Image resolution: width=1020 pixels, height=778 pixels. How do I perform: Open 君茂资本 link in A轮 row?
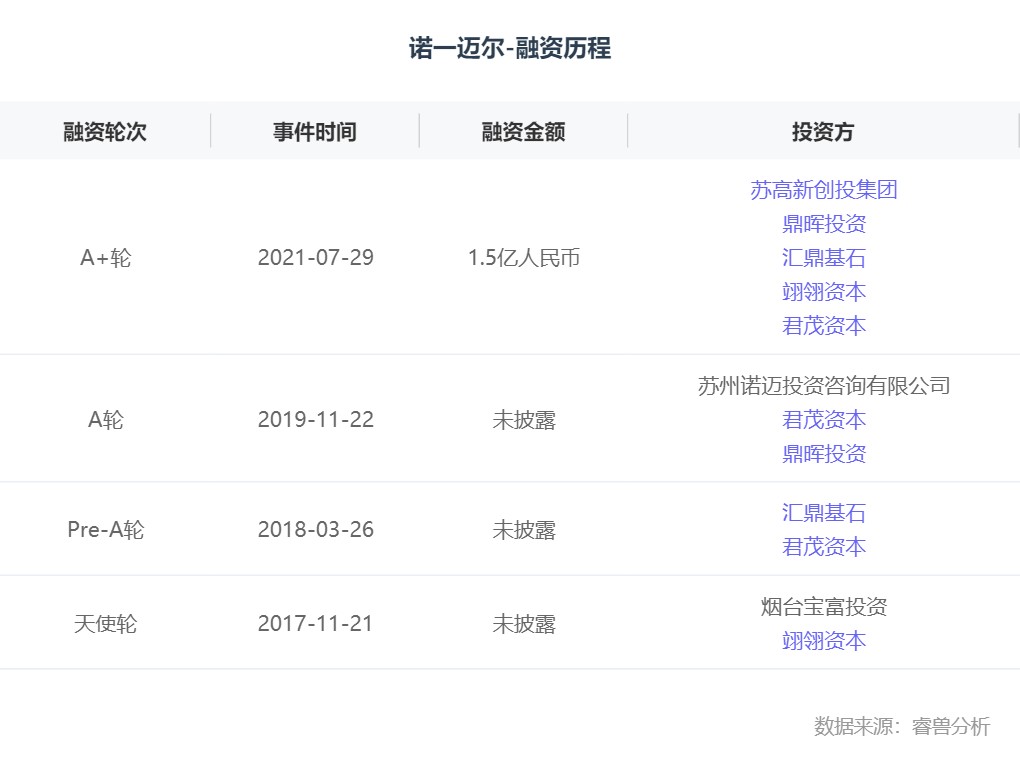click(824, 420)
